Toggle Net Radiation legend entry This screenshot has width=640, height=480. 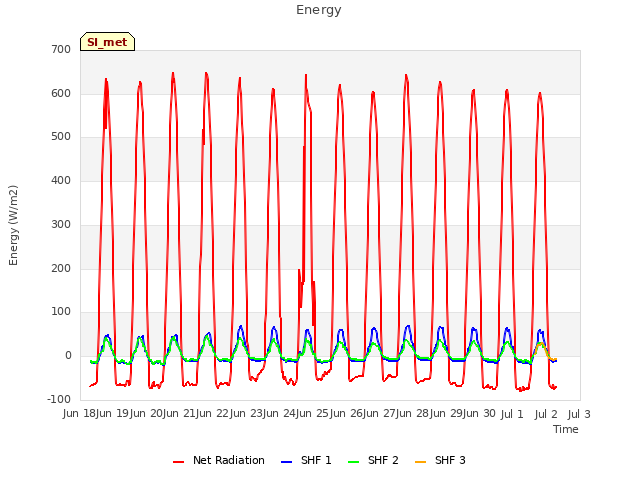pos(219,460)
